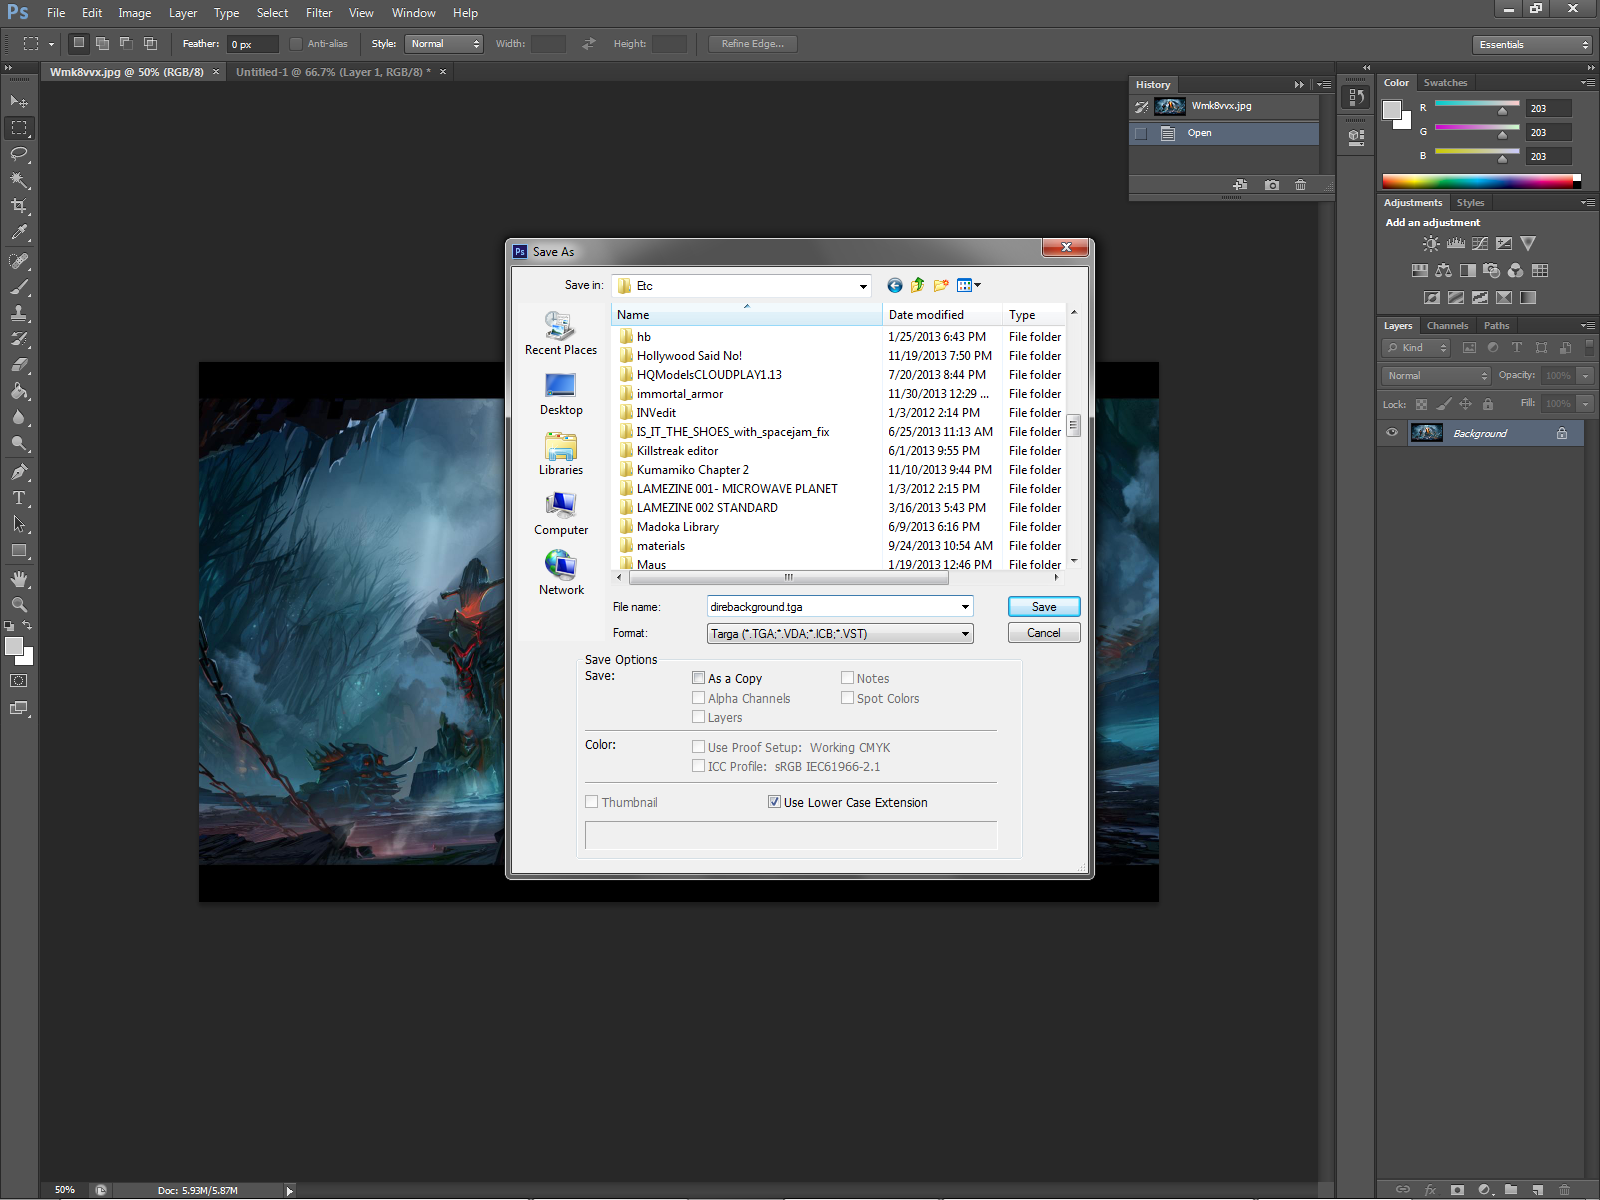Select the Lasso tool
1600x1200 pixels.
point(19,154)
